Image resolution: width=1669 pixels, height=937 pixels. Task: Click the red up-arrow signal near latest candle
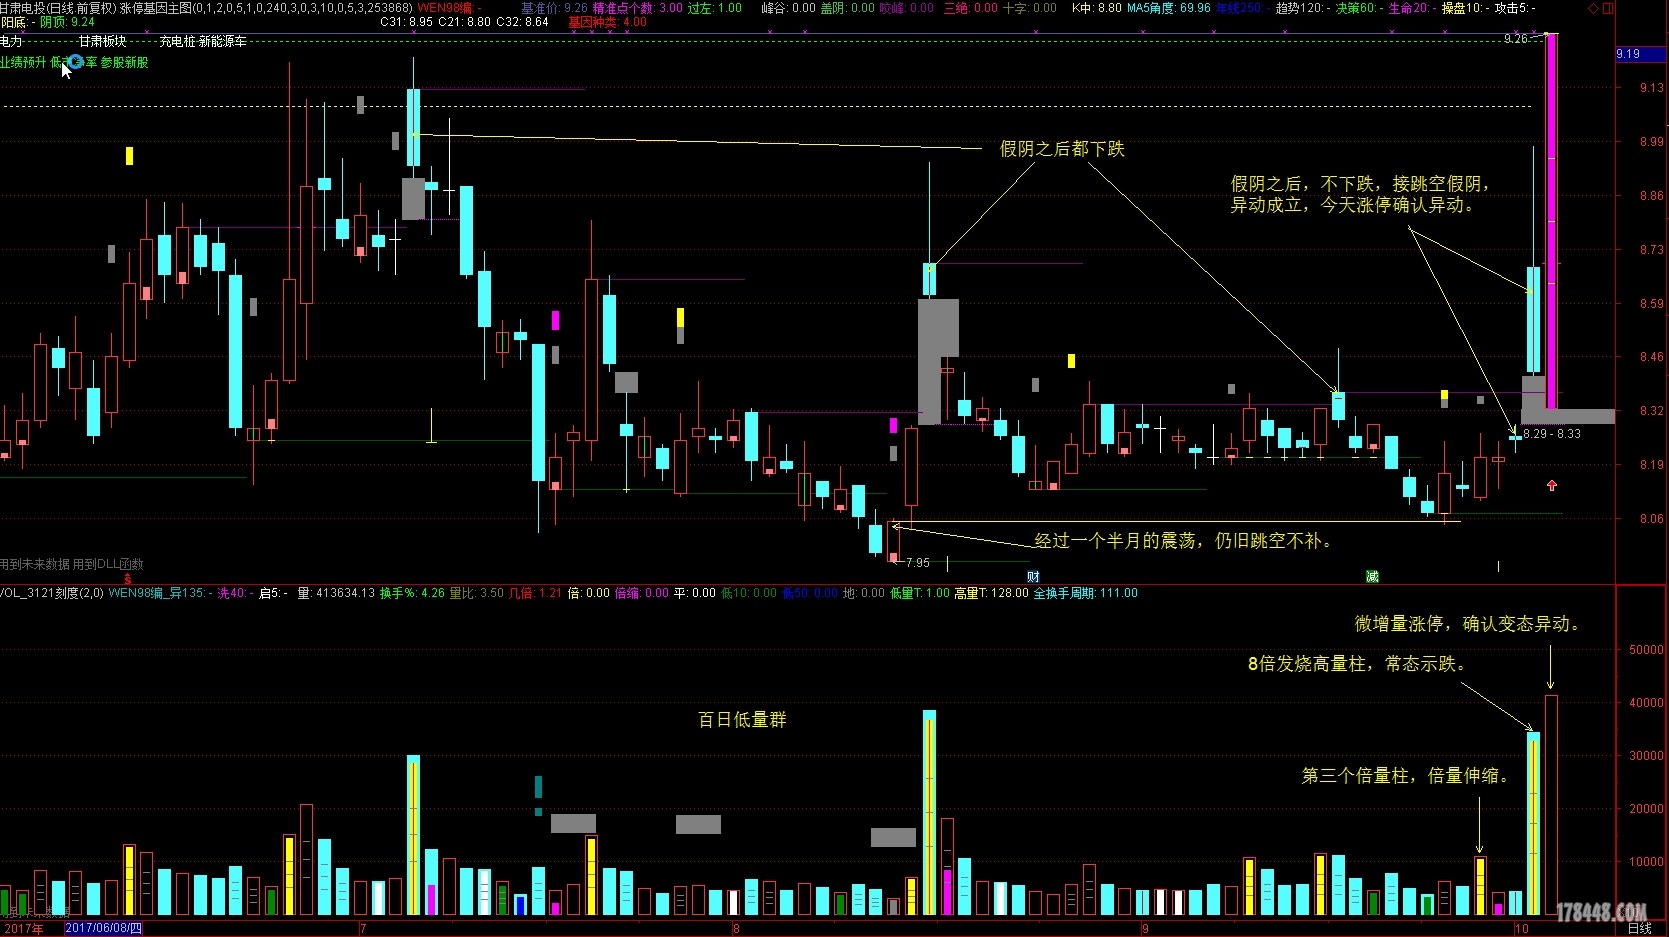(x=1551, y=486)
